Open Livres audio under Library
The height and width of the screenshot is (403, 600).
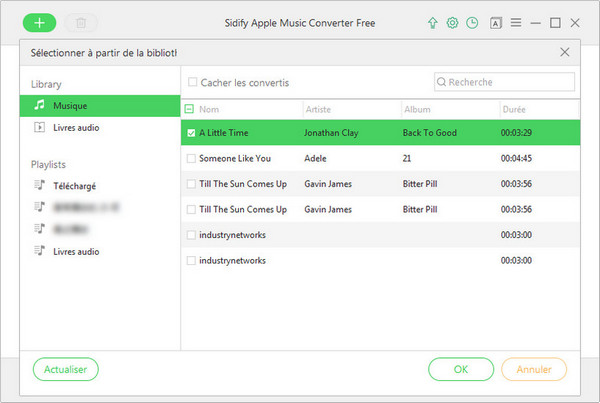[75, 128]
